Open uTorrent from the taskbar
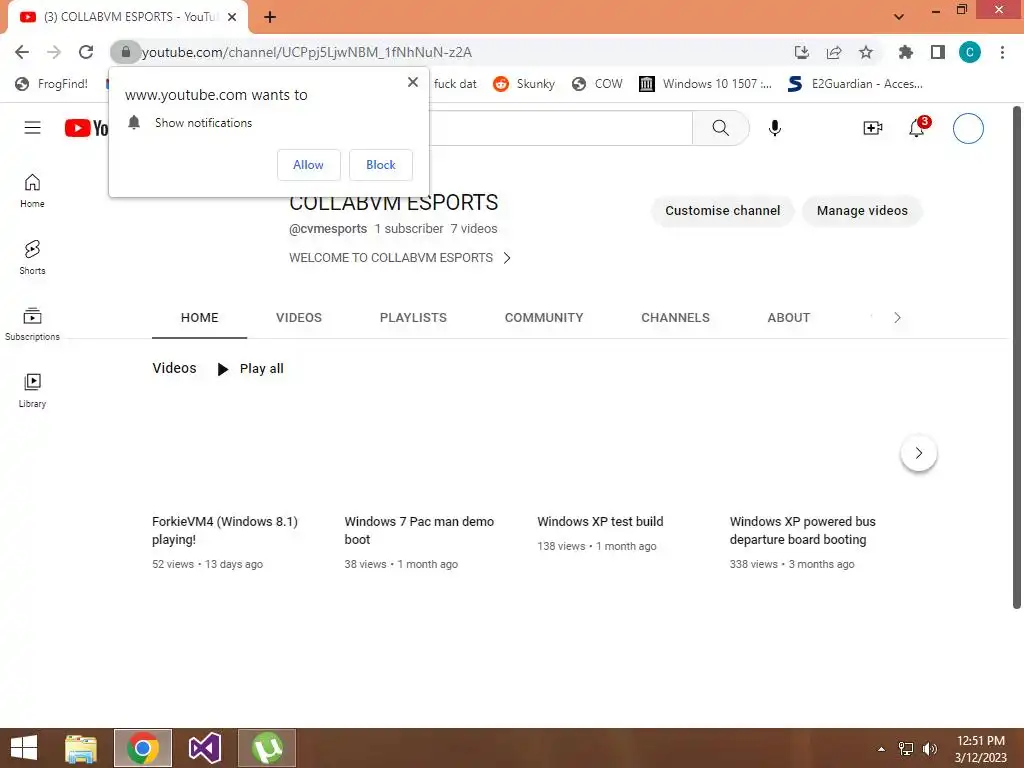Screen dimensions: 1024x768 [267, 748]
